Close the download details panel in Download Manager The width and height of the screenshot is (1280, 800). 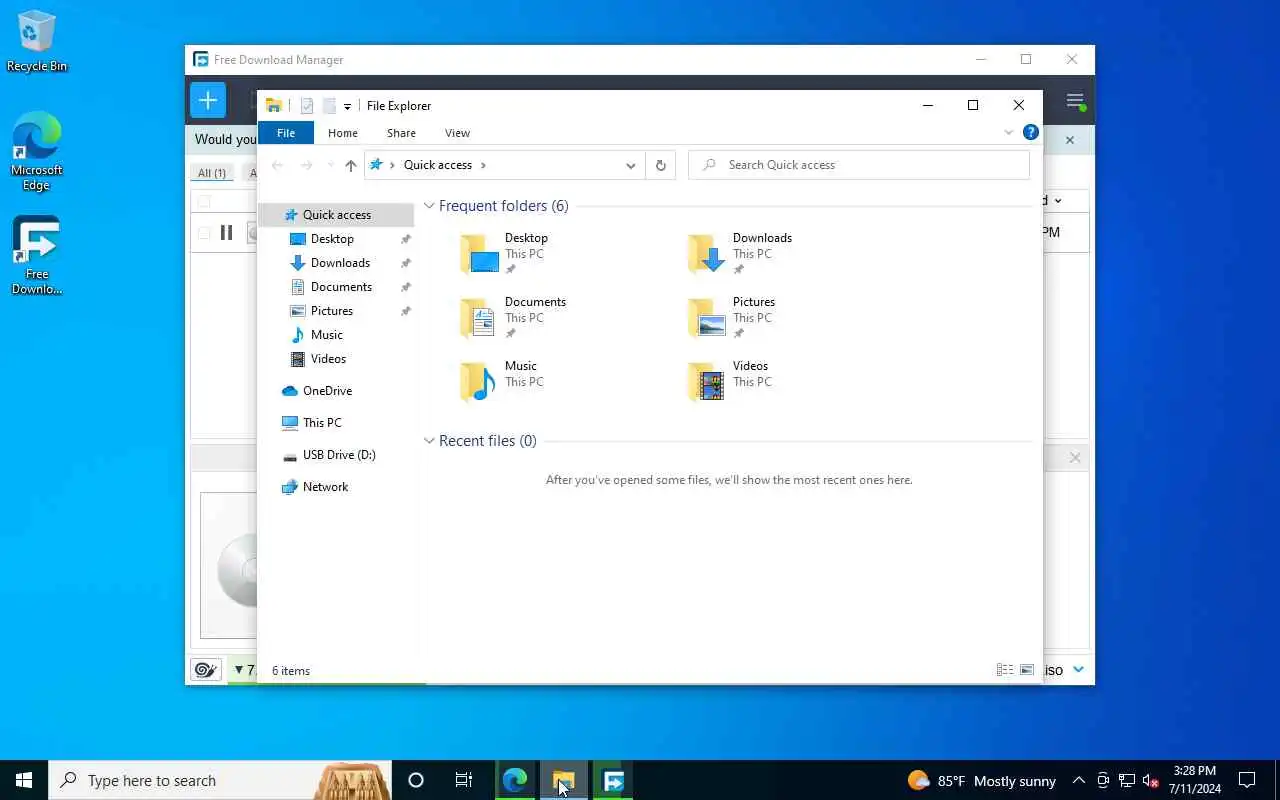pos(1075,458)
